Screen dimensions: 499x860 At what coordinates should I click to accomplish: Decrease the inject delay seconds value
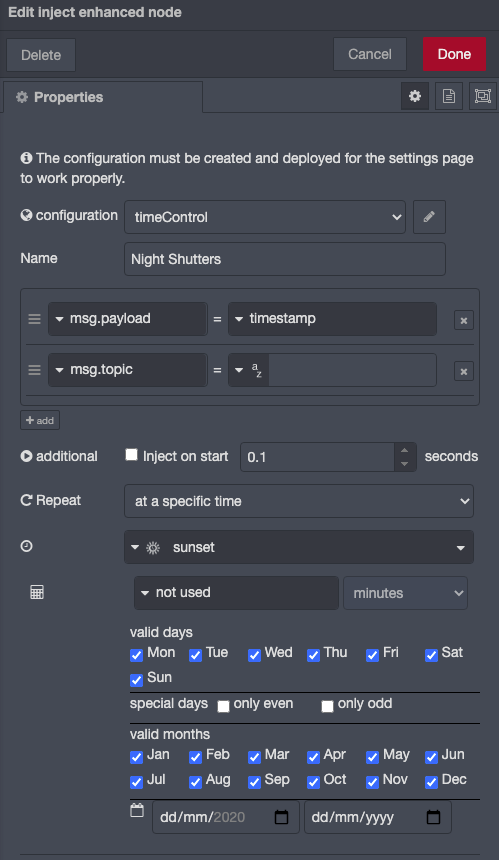[x=405, y=464]
